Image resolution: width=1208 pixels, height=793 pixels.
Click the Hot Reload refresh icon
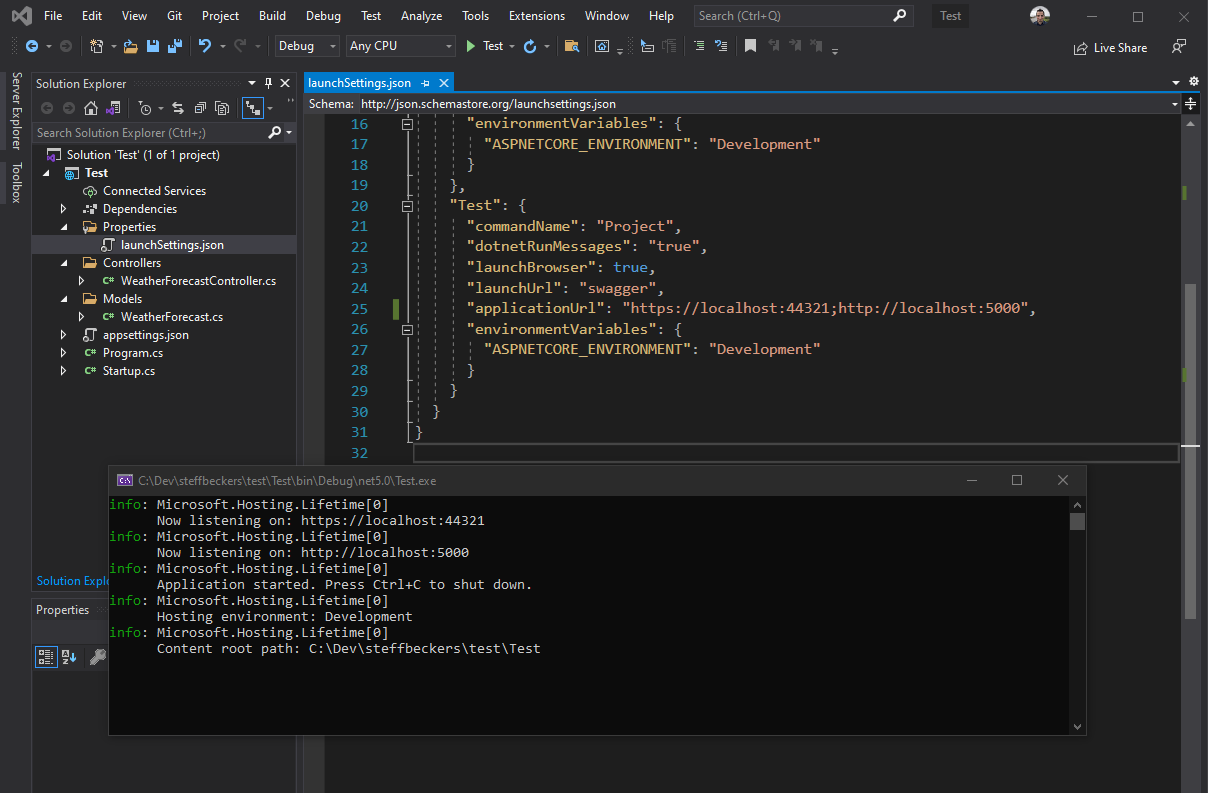point(530,46)
